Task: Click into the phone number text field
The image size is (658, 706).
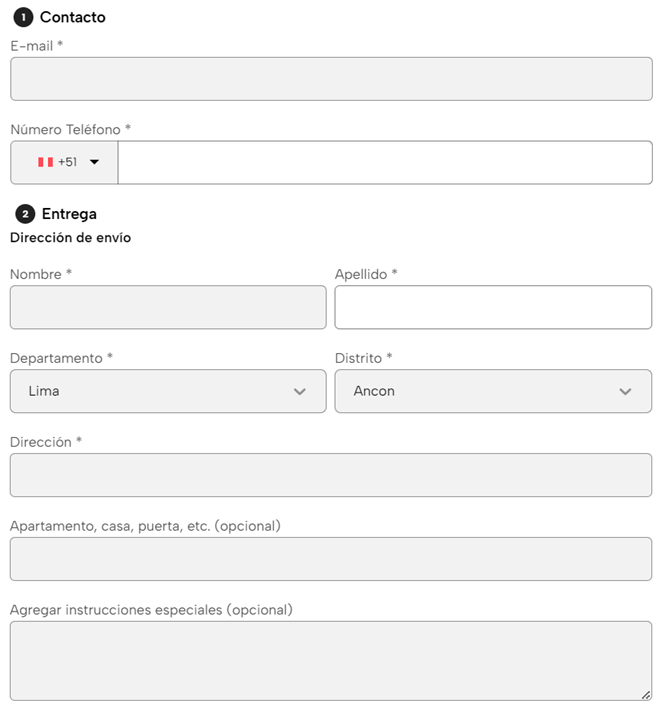Action: pos(384,162)
